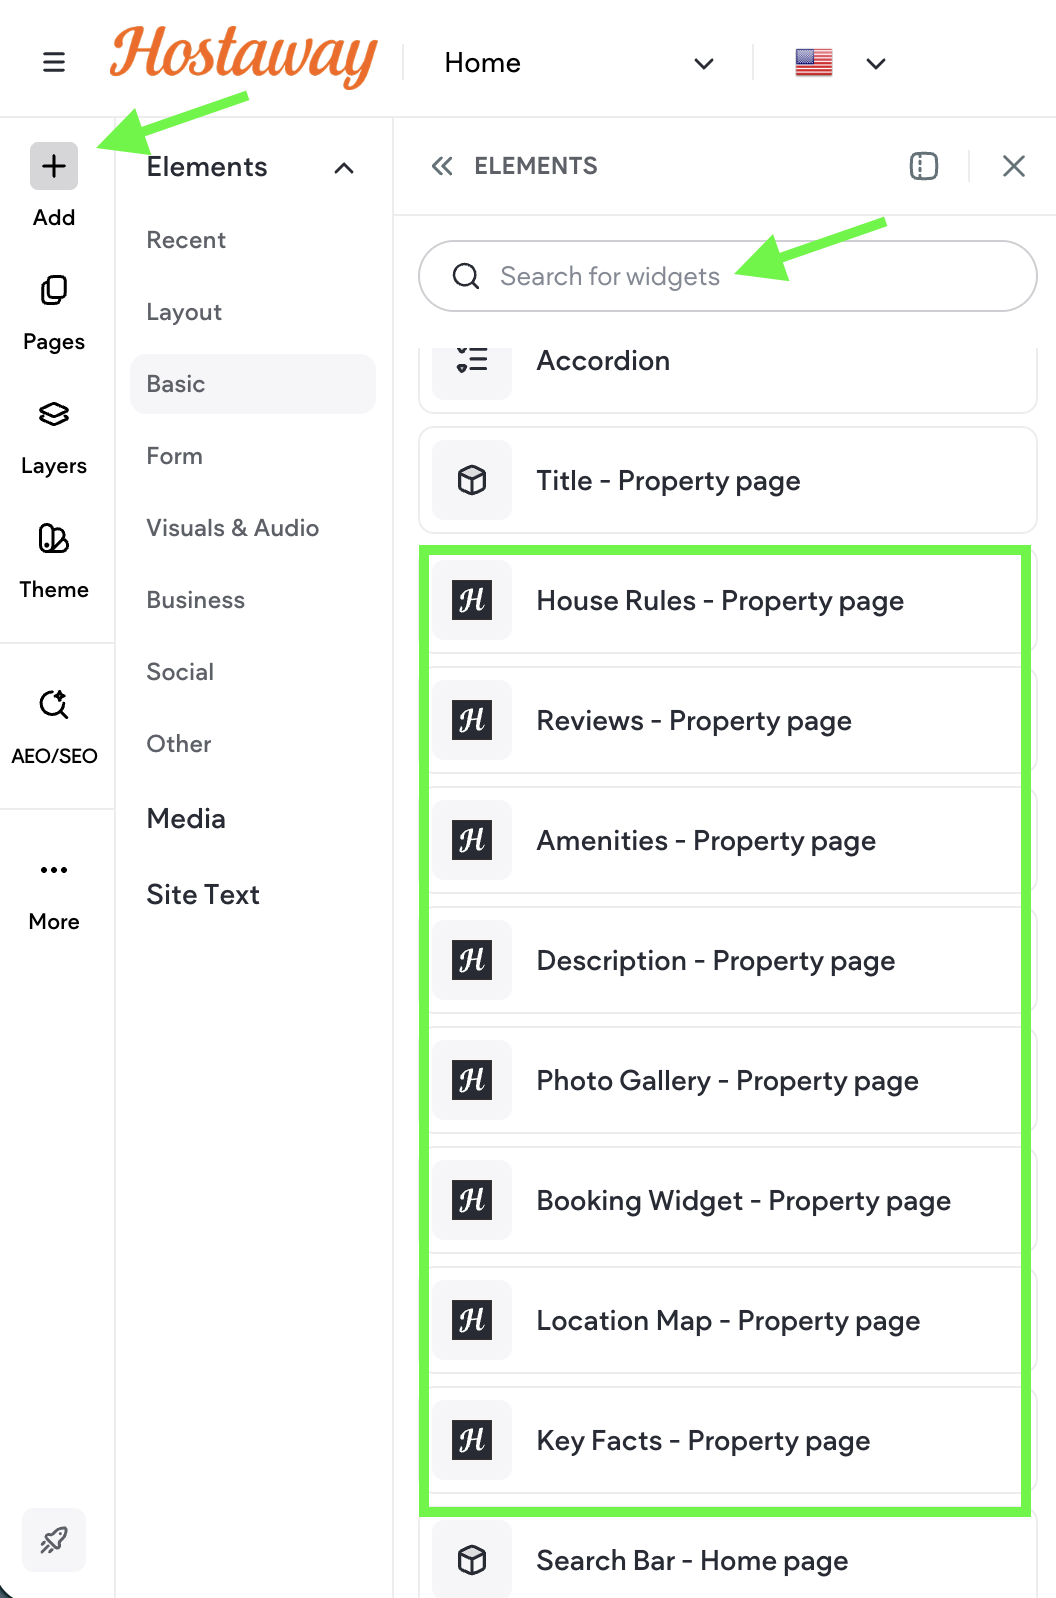
Task: Open the Site Text section
Action: tap(203, 895)
